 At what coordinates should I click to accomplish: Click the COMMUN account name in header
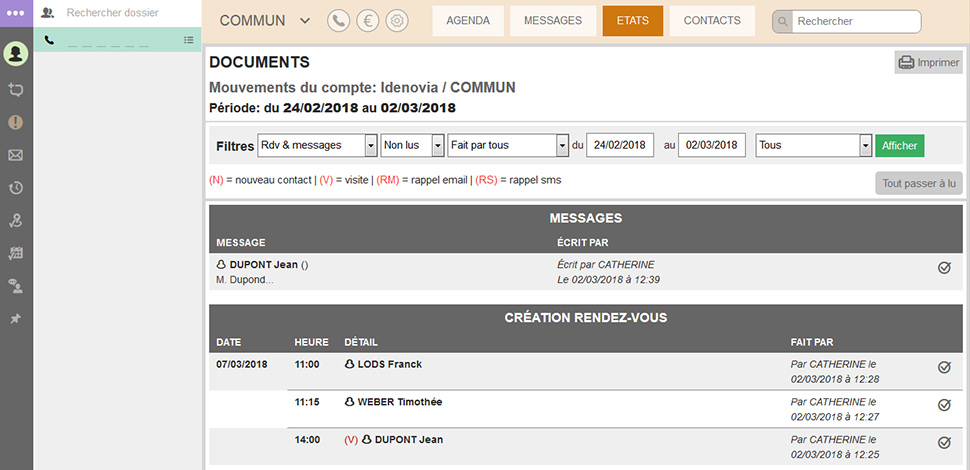point(252,21)
